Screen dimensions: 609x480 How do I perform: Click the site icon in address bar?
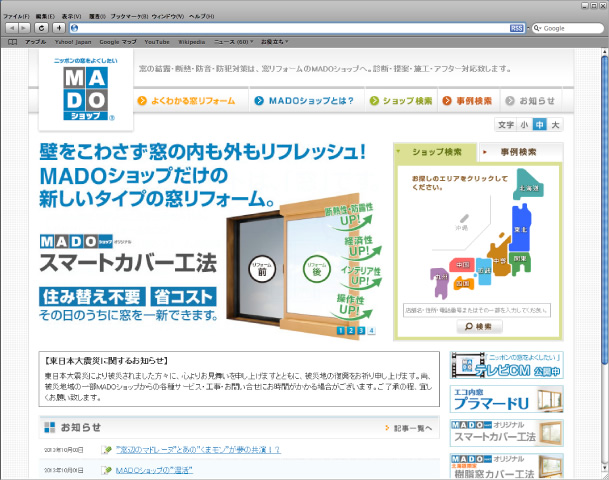pyautogui.click(x=75, y=28)
